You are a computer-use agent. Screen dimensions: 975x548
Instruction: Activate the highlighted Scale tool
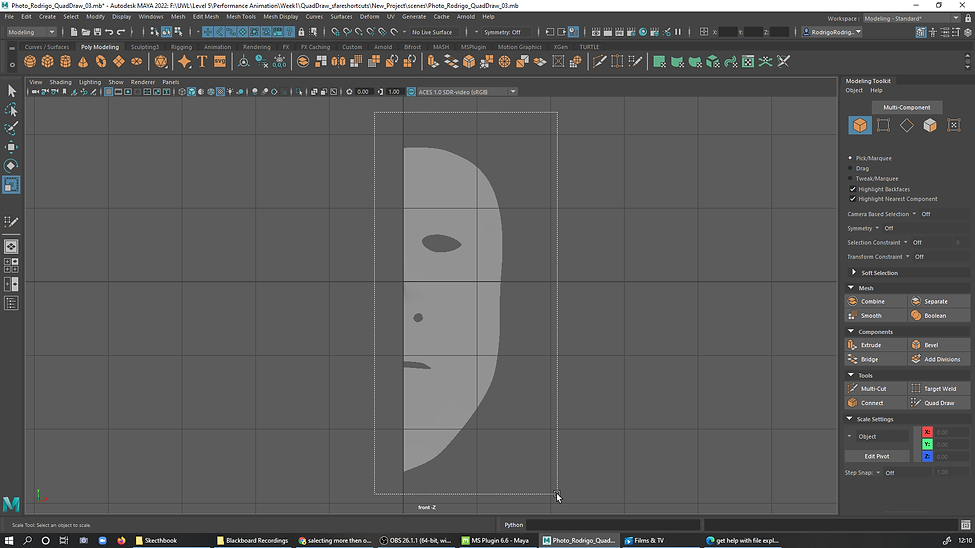coord(11,185)
